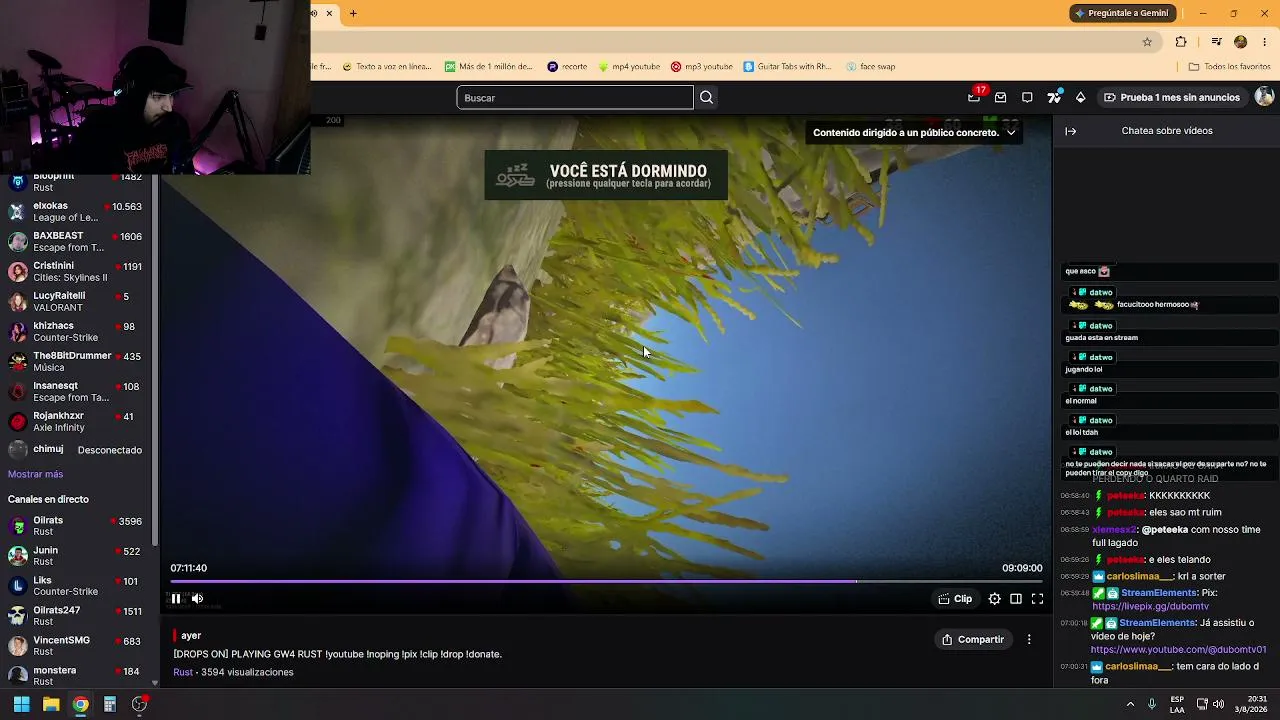Create a clip with the Clip button
The height and width of the screenshot is (720, 1280).
(955, 599)
